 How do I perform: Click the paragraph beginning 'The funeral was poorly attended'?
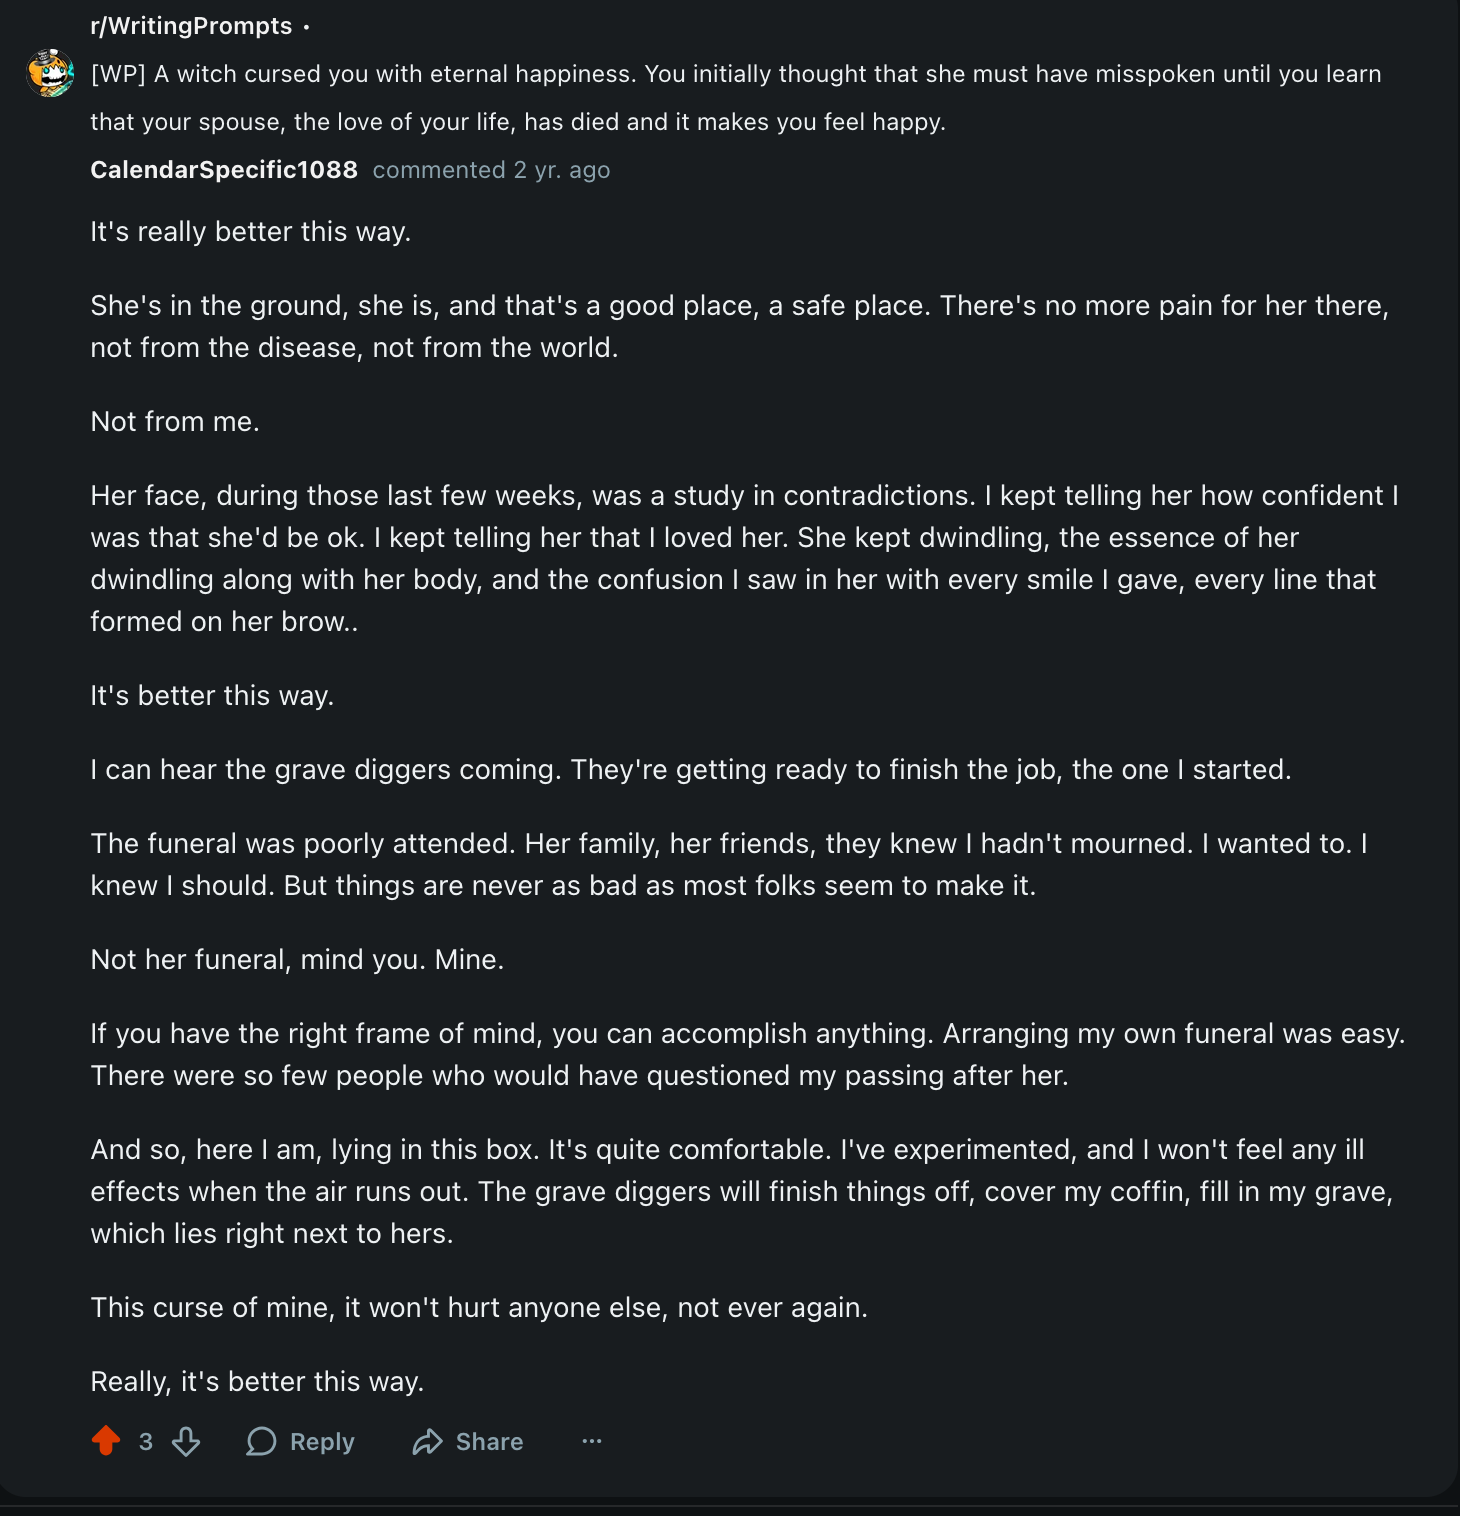pyautogui.click(x=728, y=864)
